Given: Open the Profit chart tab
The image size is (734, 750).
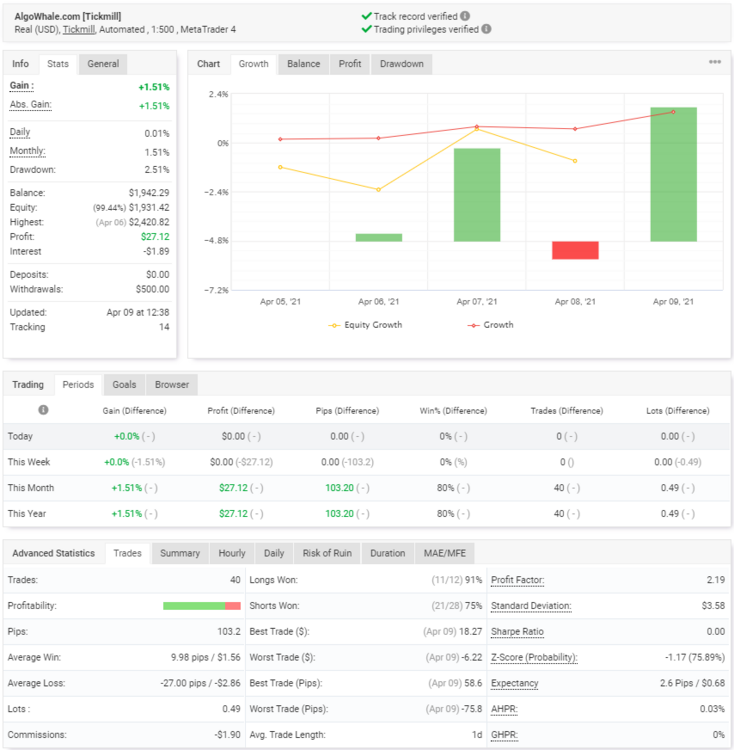Looking at the screenshot, I should click(x=350, y=64).
